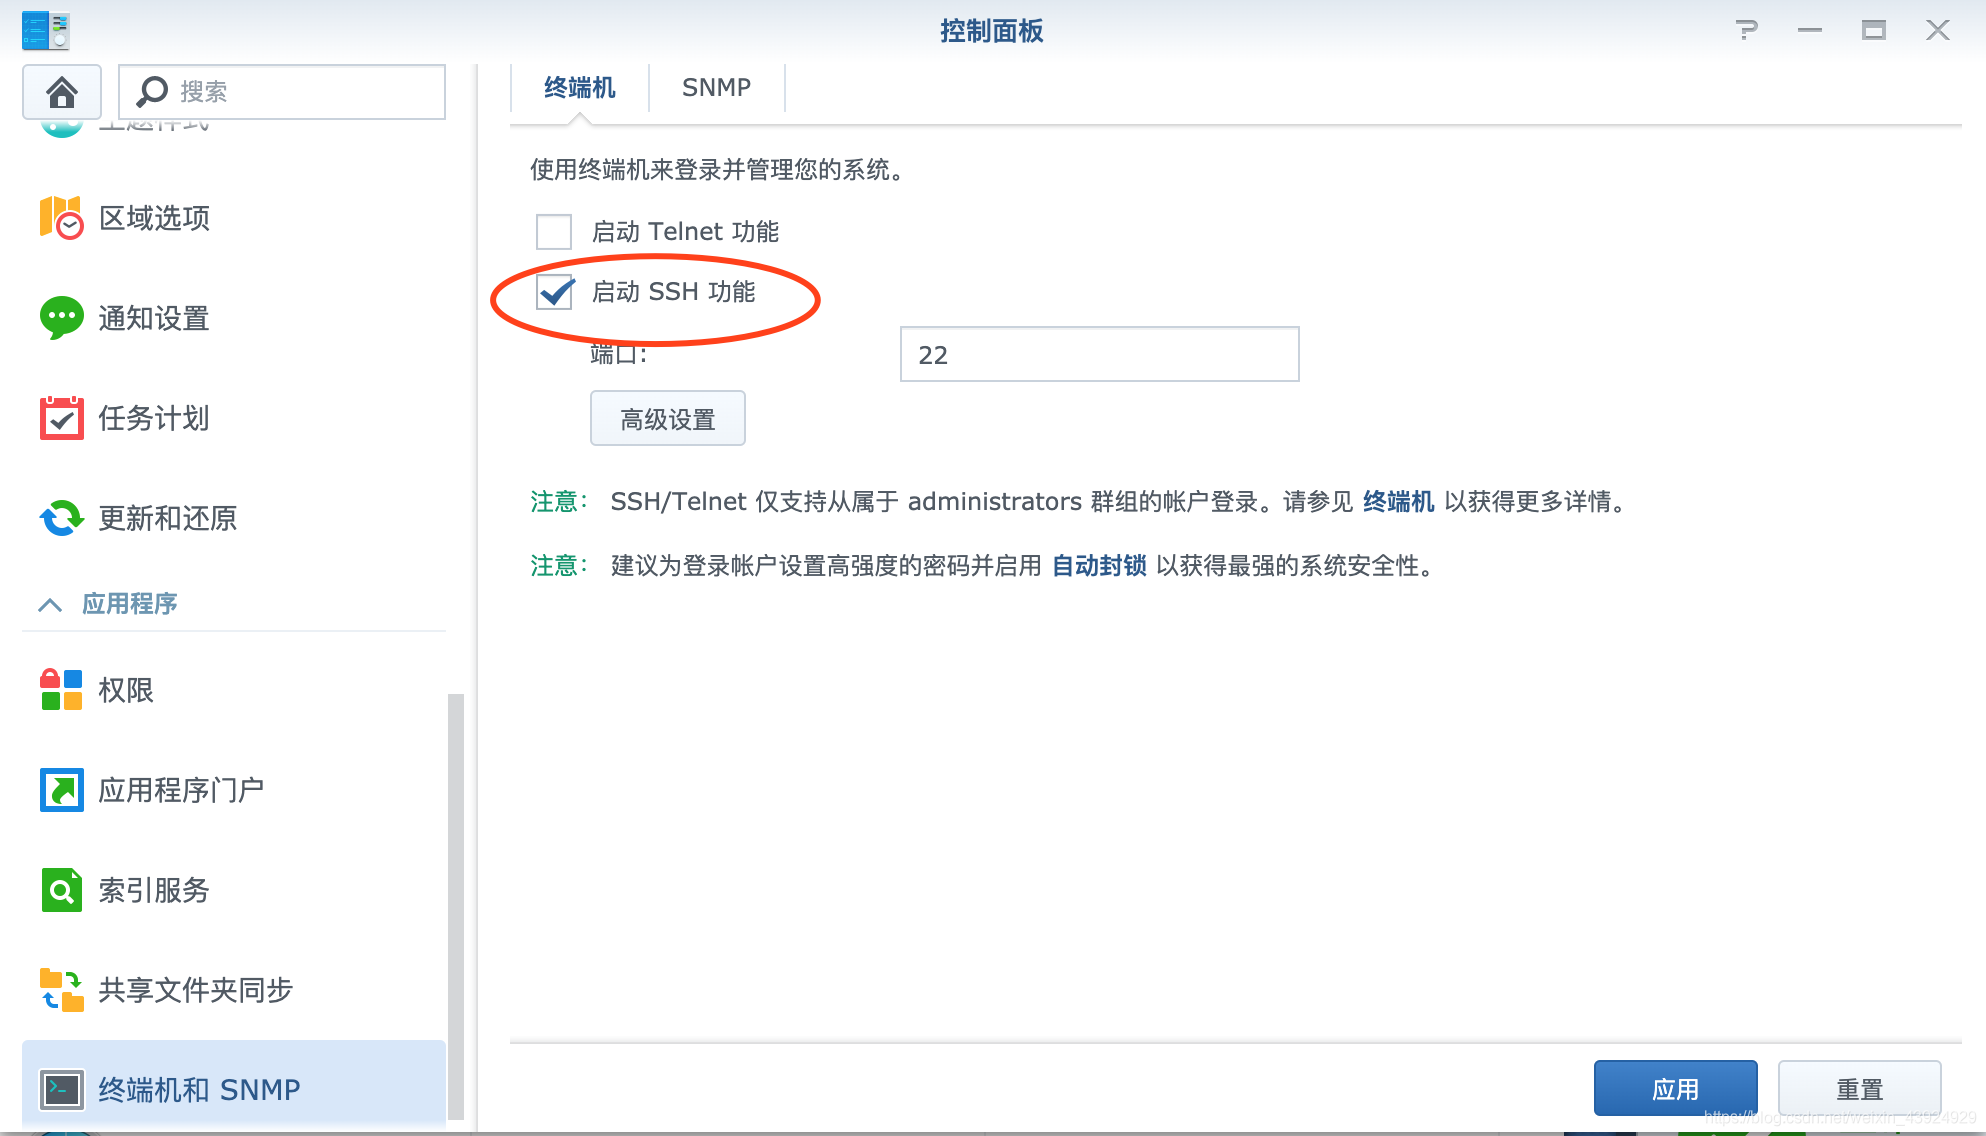Open Update and Restore (更新和还原) icon
Image resolution: width=1986 pixels, height=1136 pixels.
tap(61, 518)
